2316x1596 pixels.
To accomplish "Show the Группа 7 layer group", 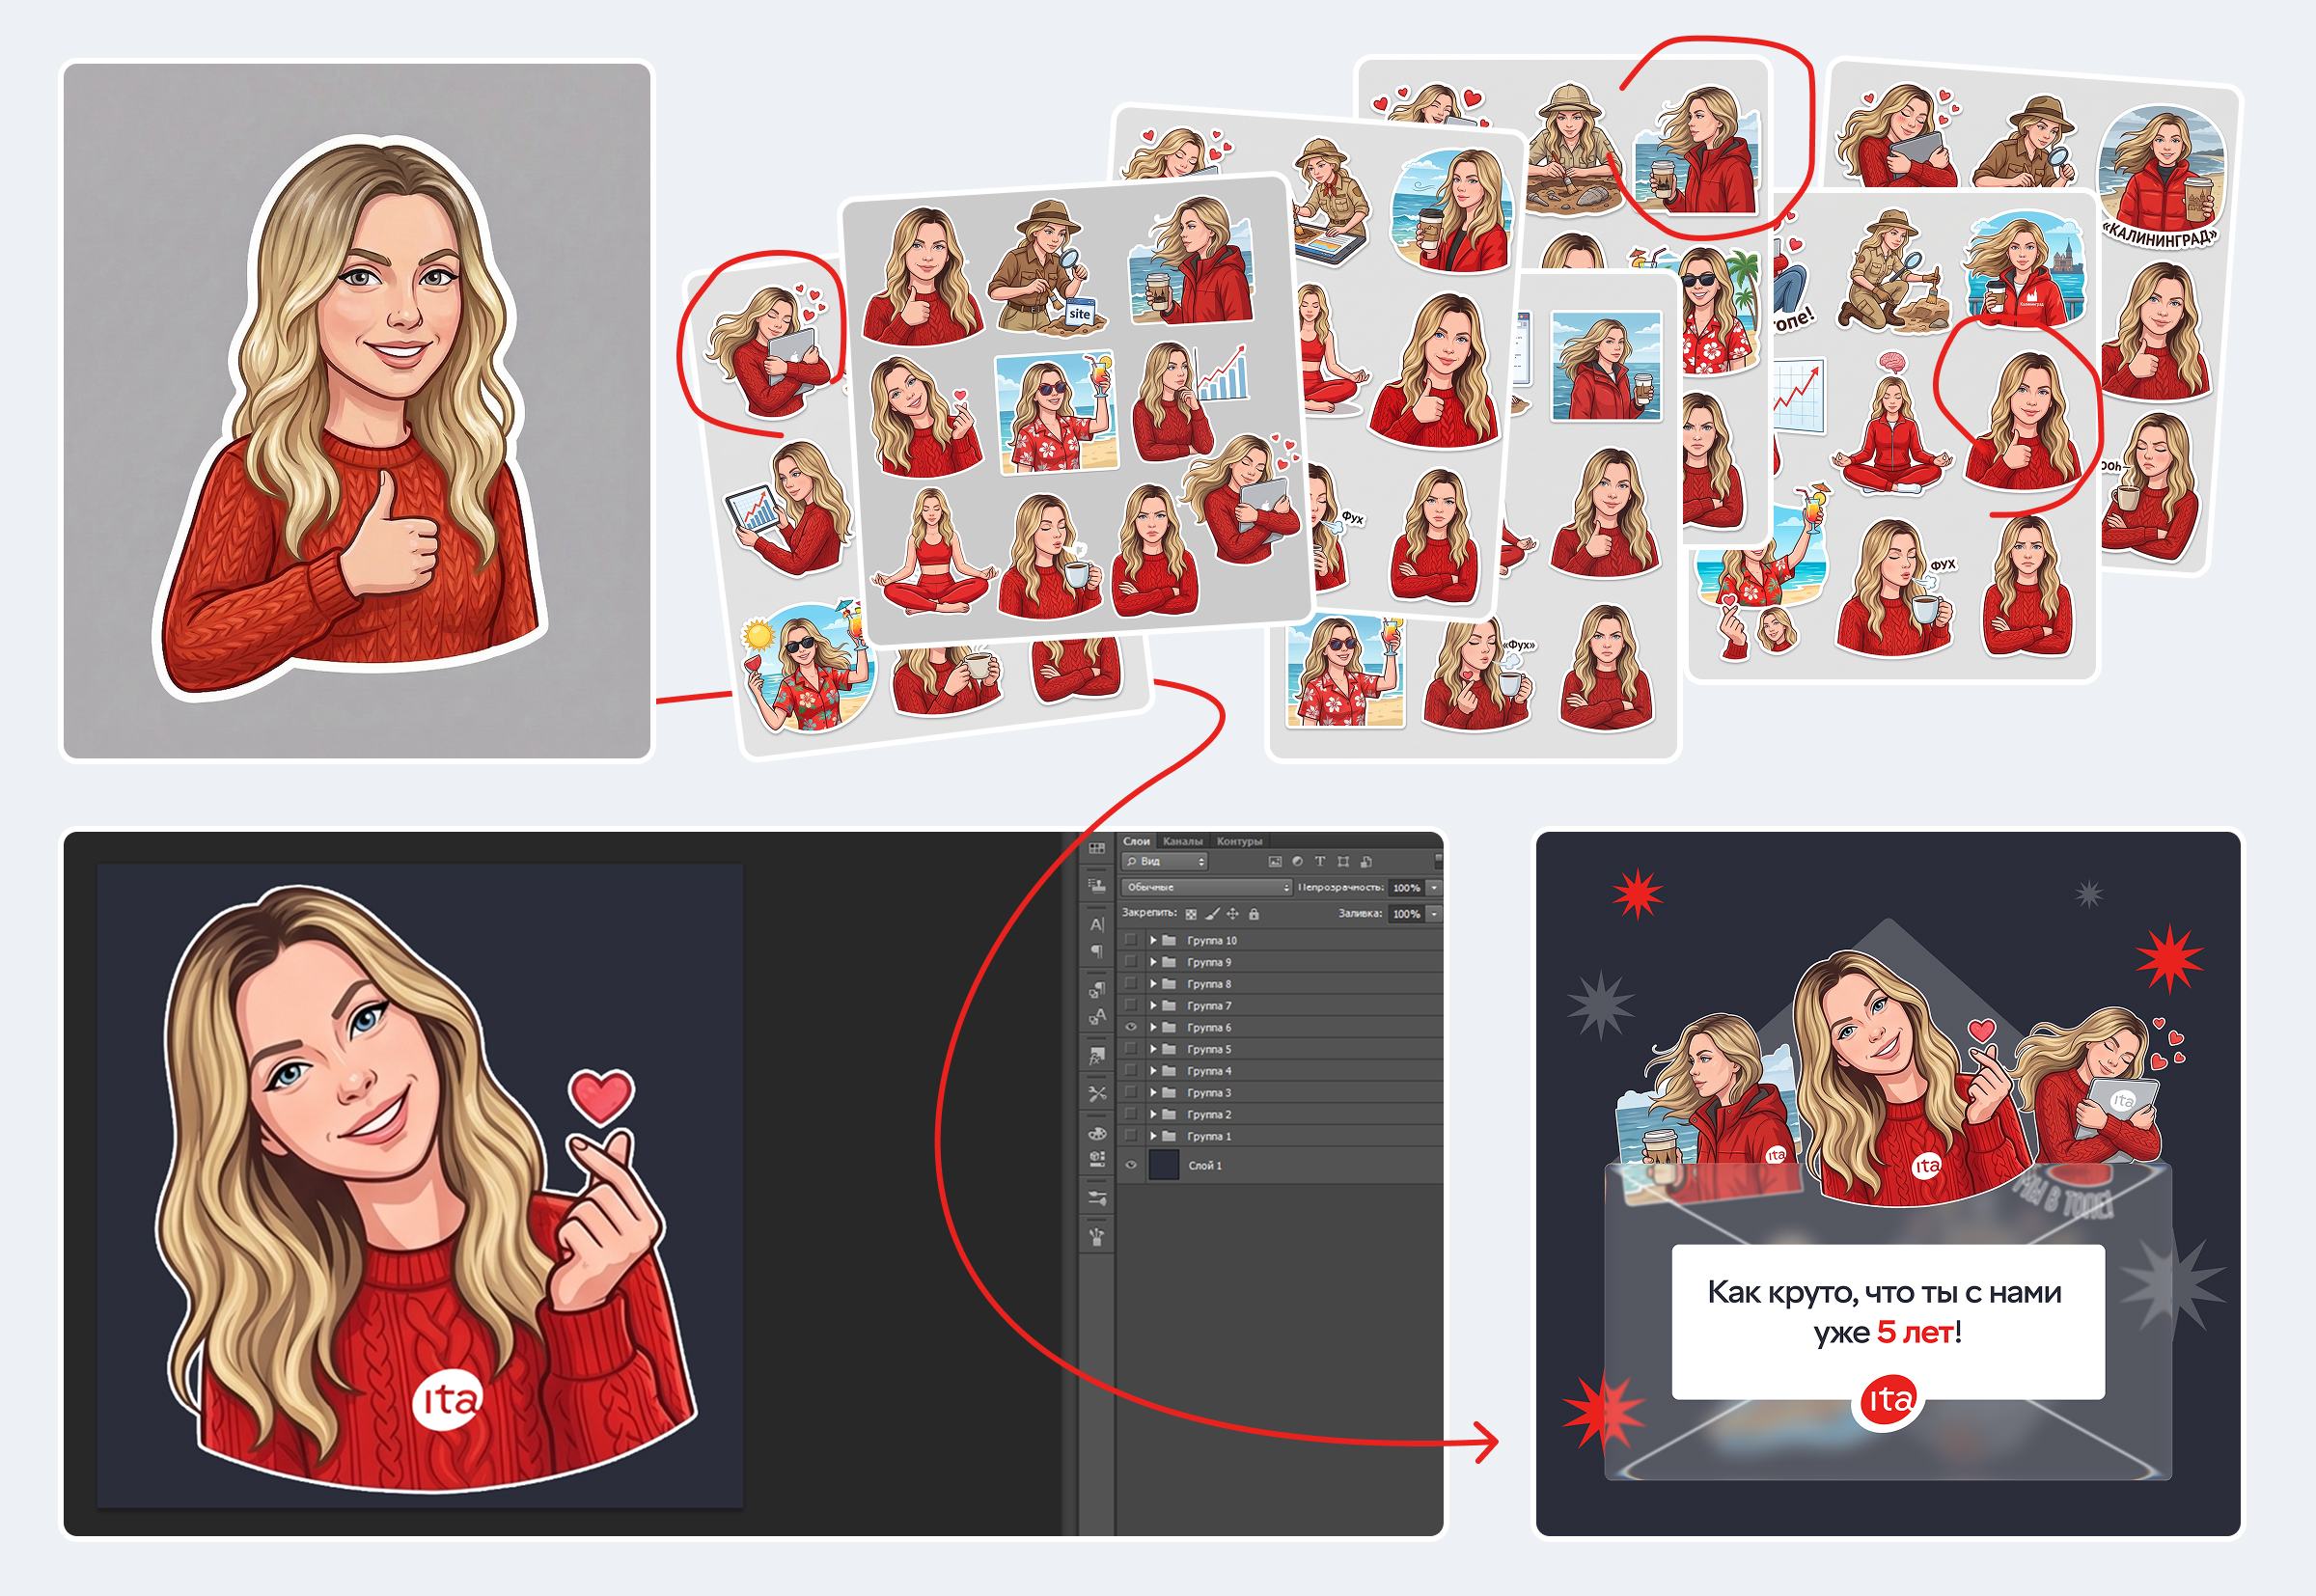I will coord(1131,1006).
